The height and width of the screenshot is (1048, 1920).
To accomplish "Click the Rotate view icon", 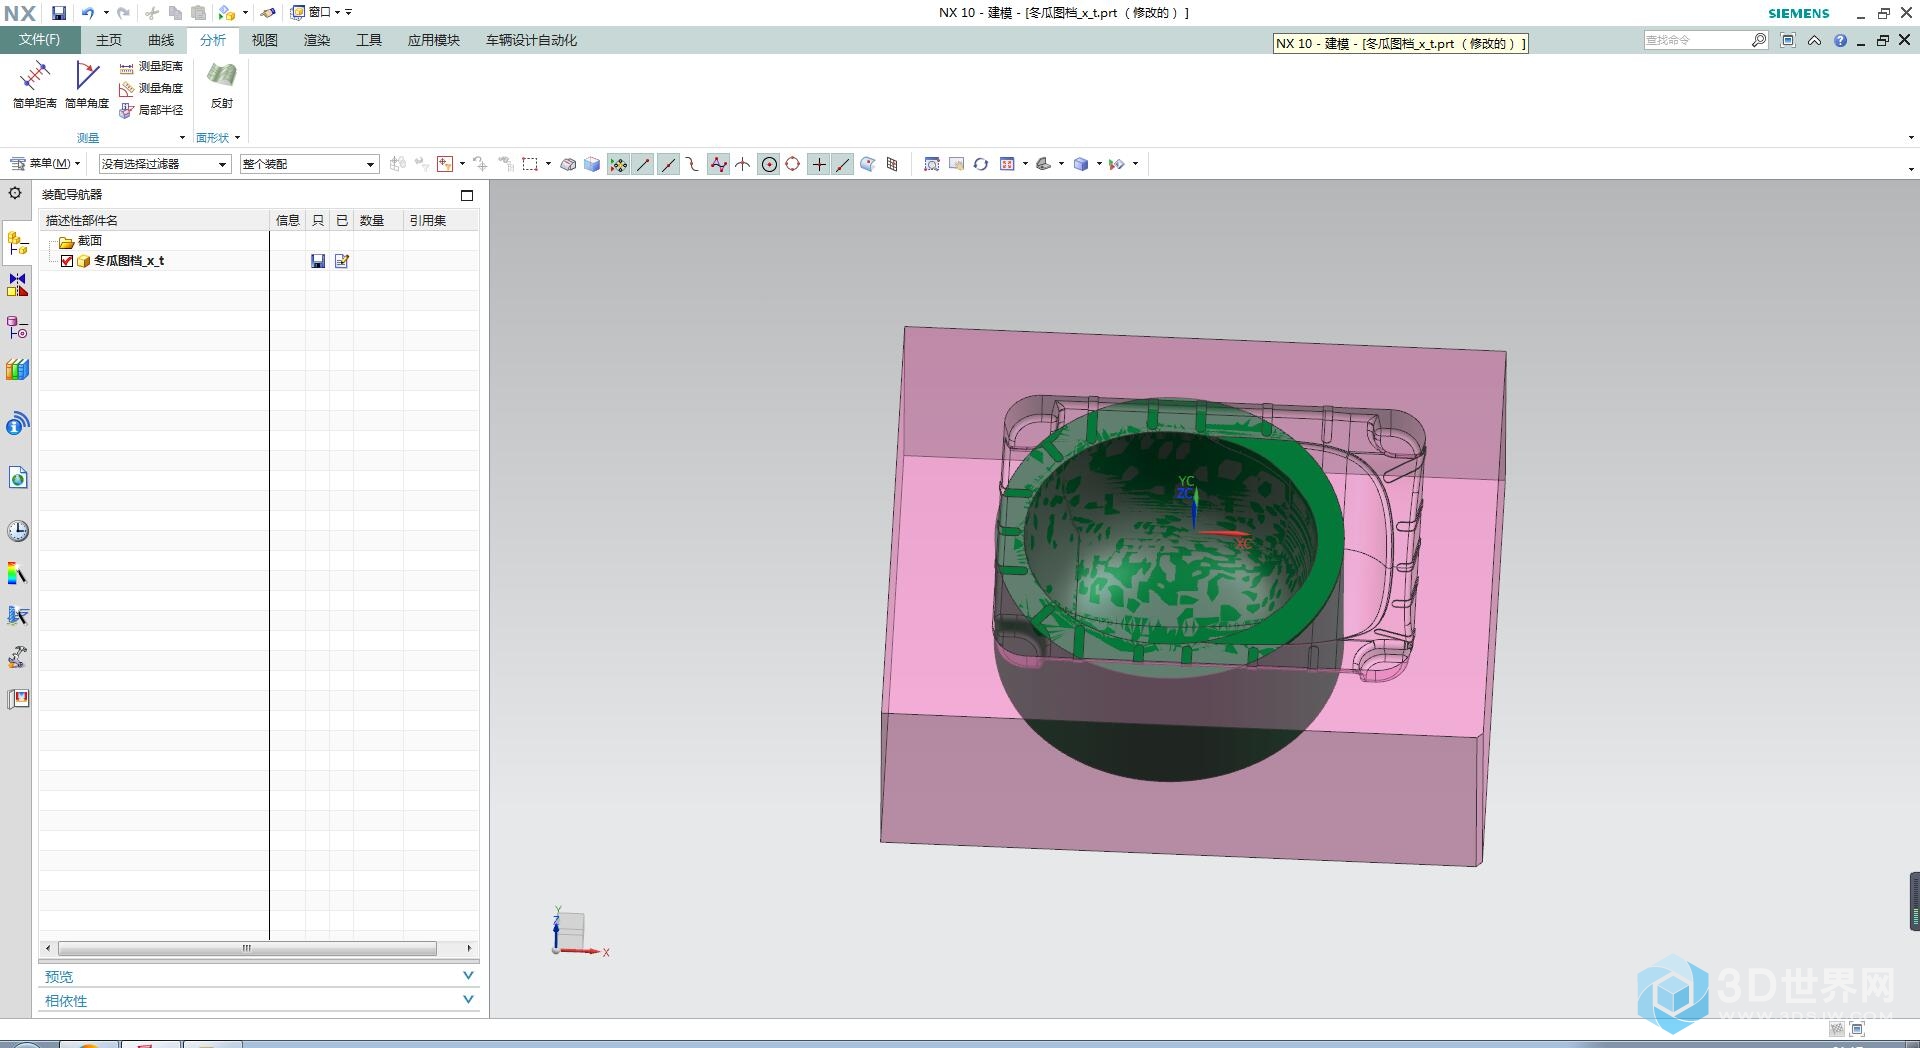I will point(981,164).
